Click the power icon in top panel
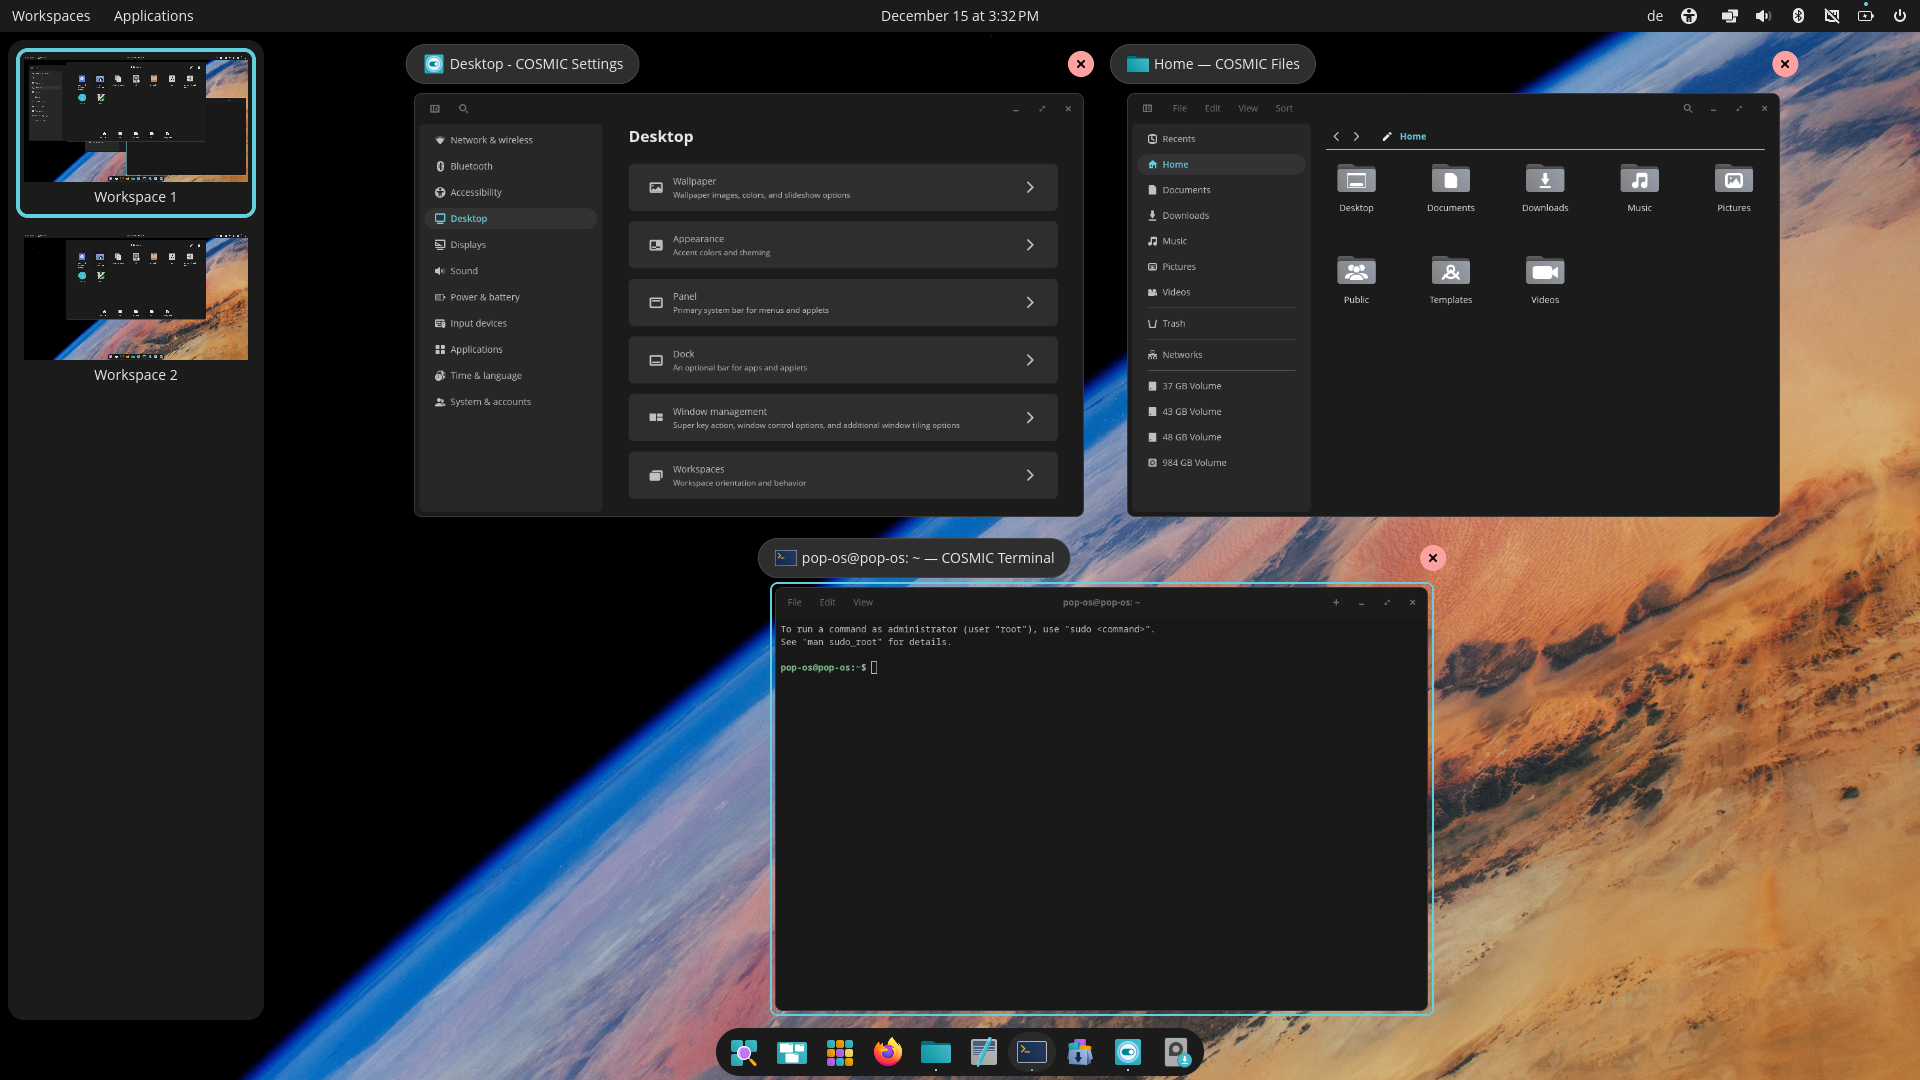 [x=1899, y=16]
